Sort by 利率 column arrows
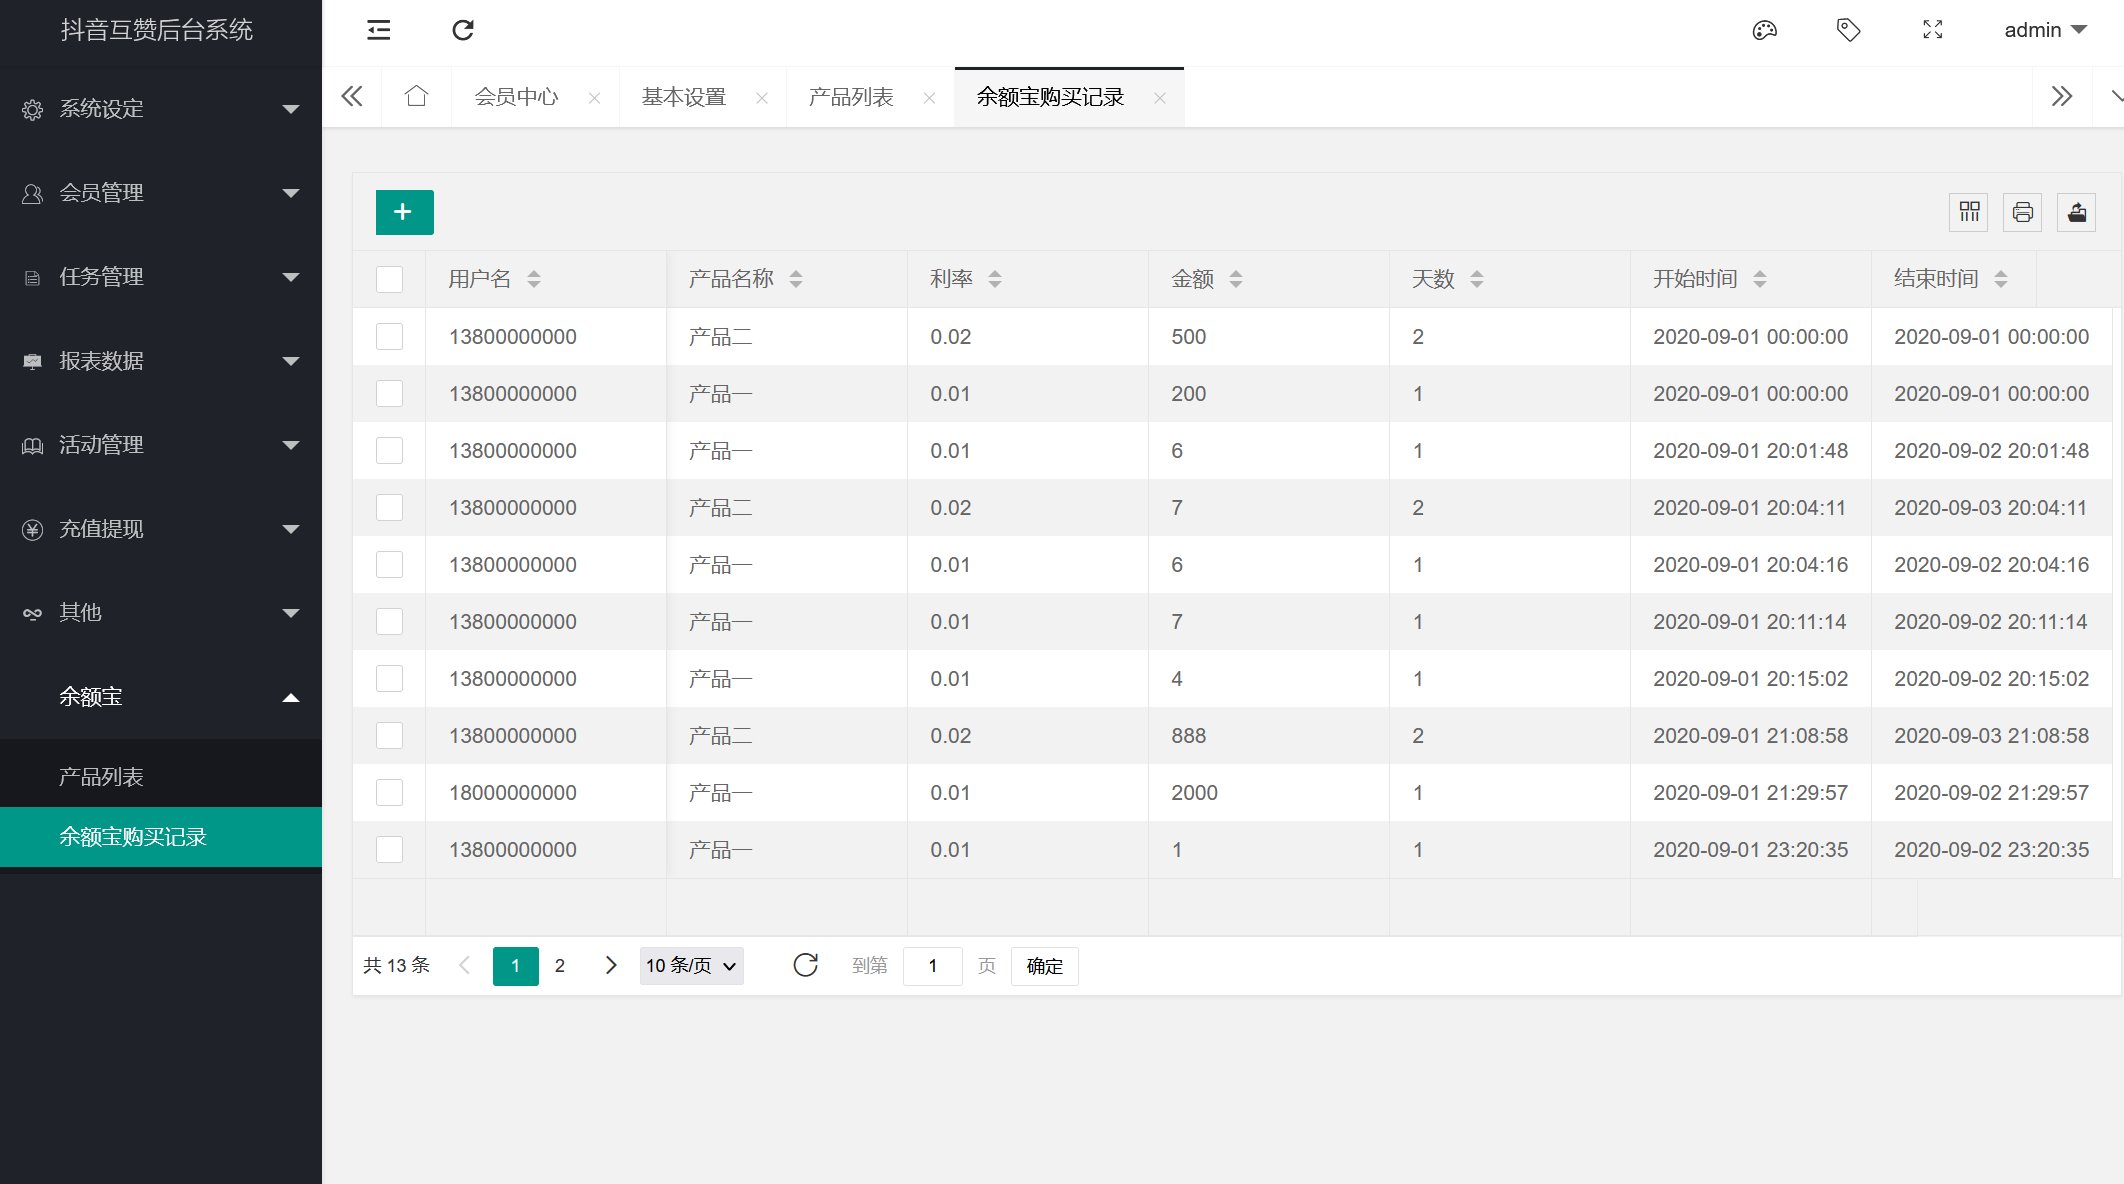Viewport: 2124px width, 1184px height. [995, 279]
